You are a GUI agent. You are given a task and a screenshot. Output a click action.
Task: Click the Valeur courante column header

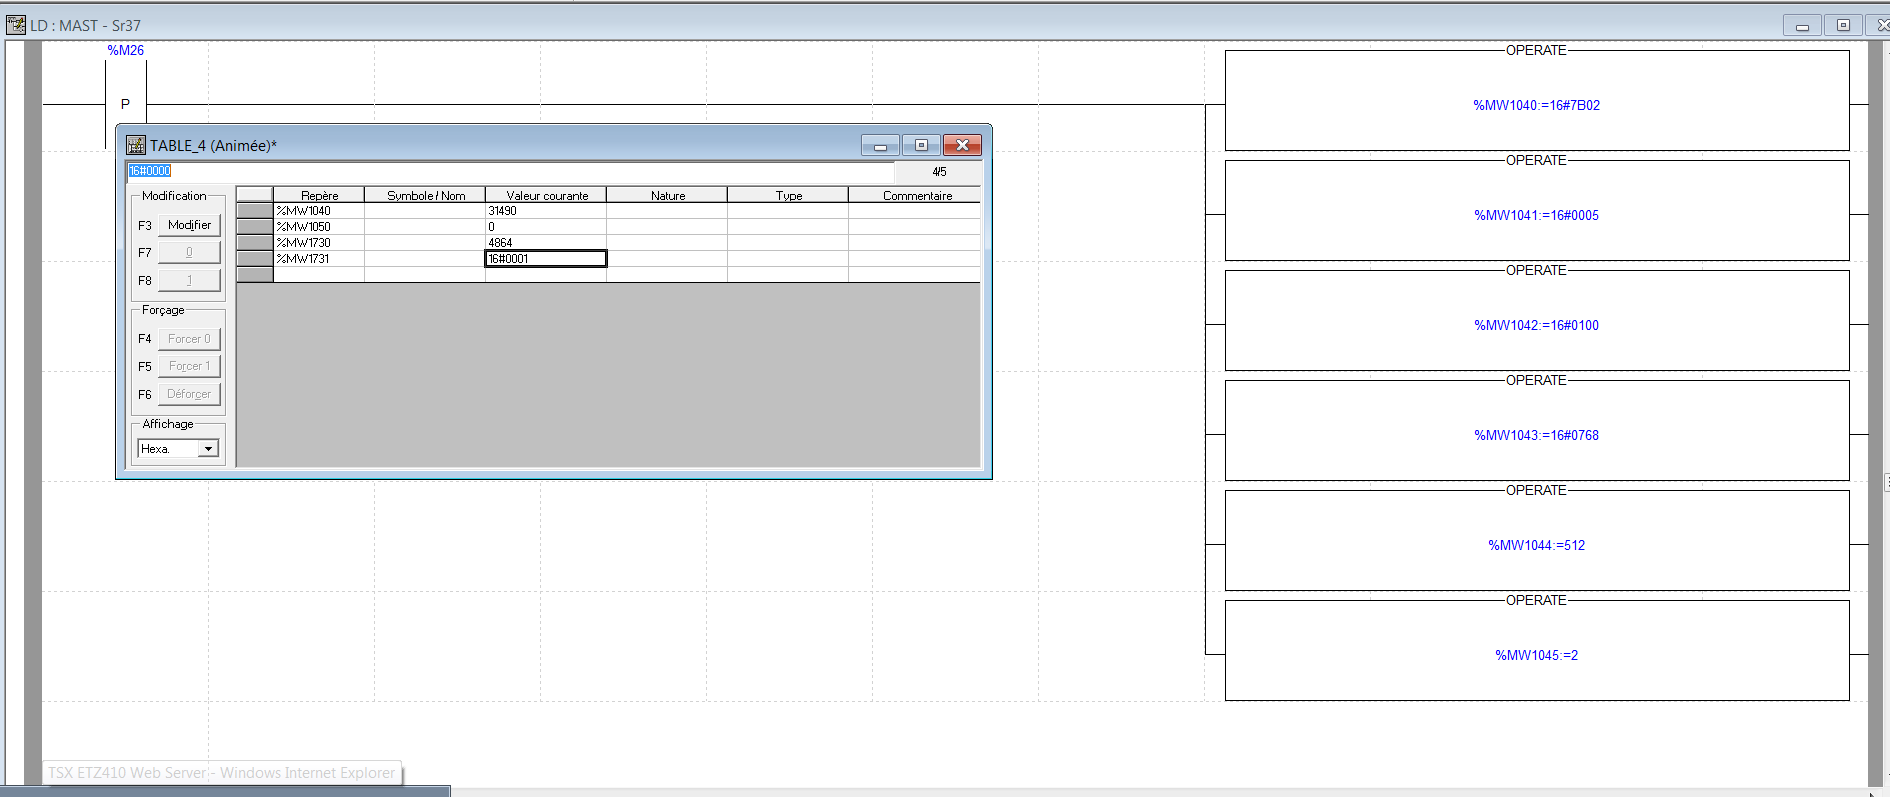click(x=546, y=195)
